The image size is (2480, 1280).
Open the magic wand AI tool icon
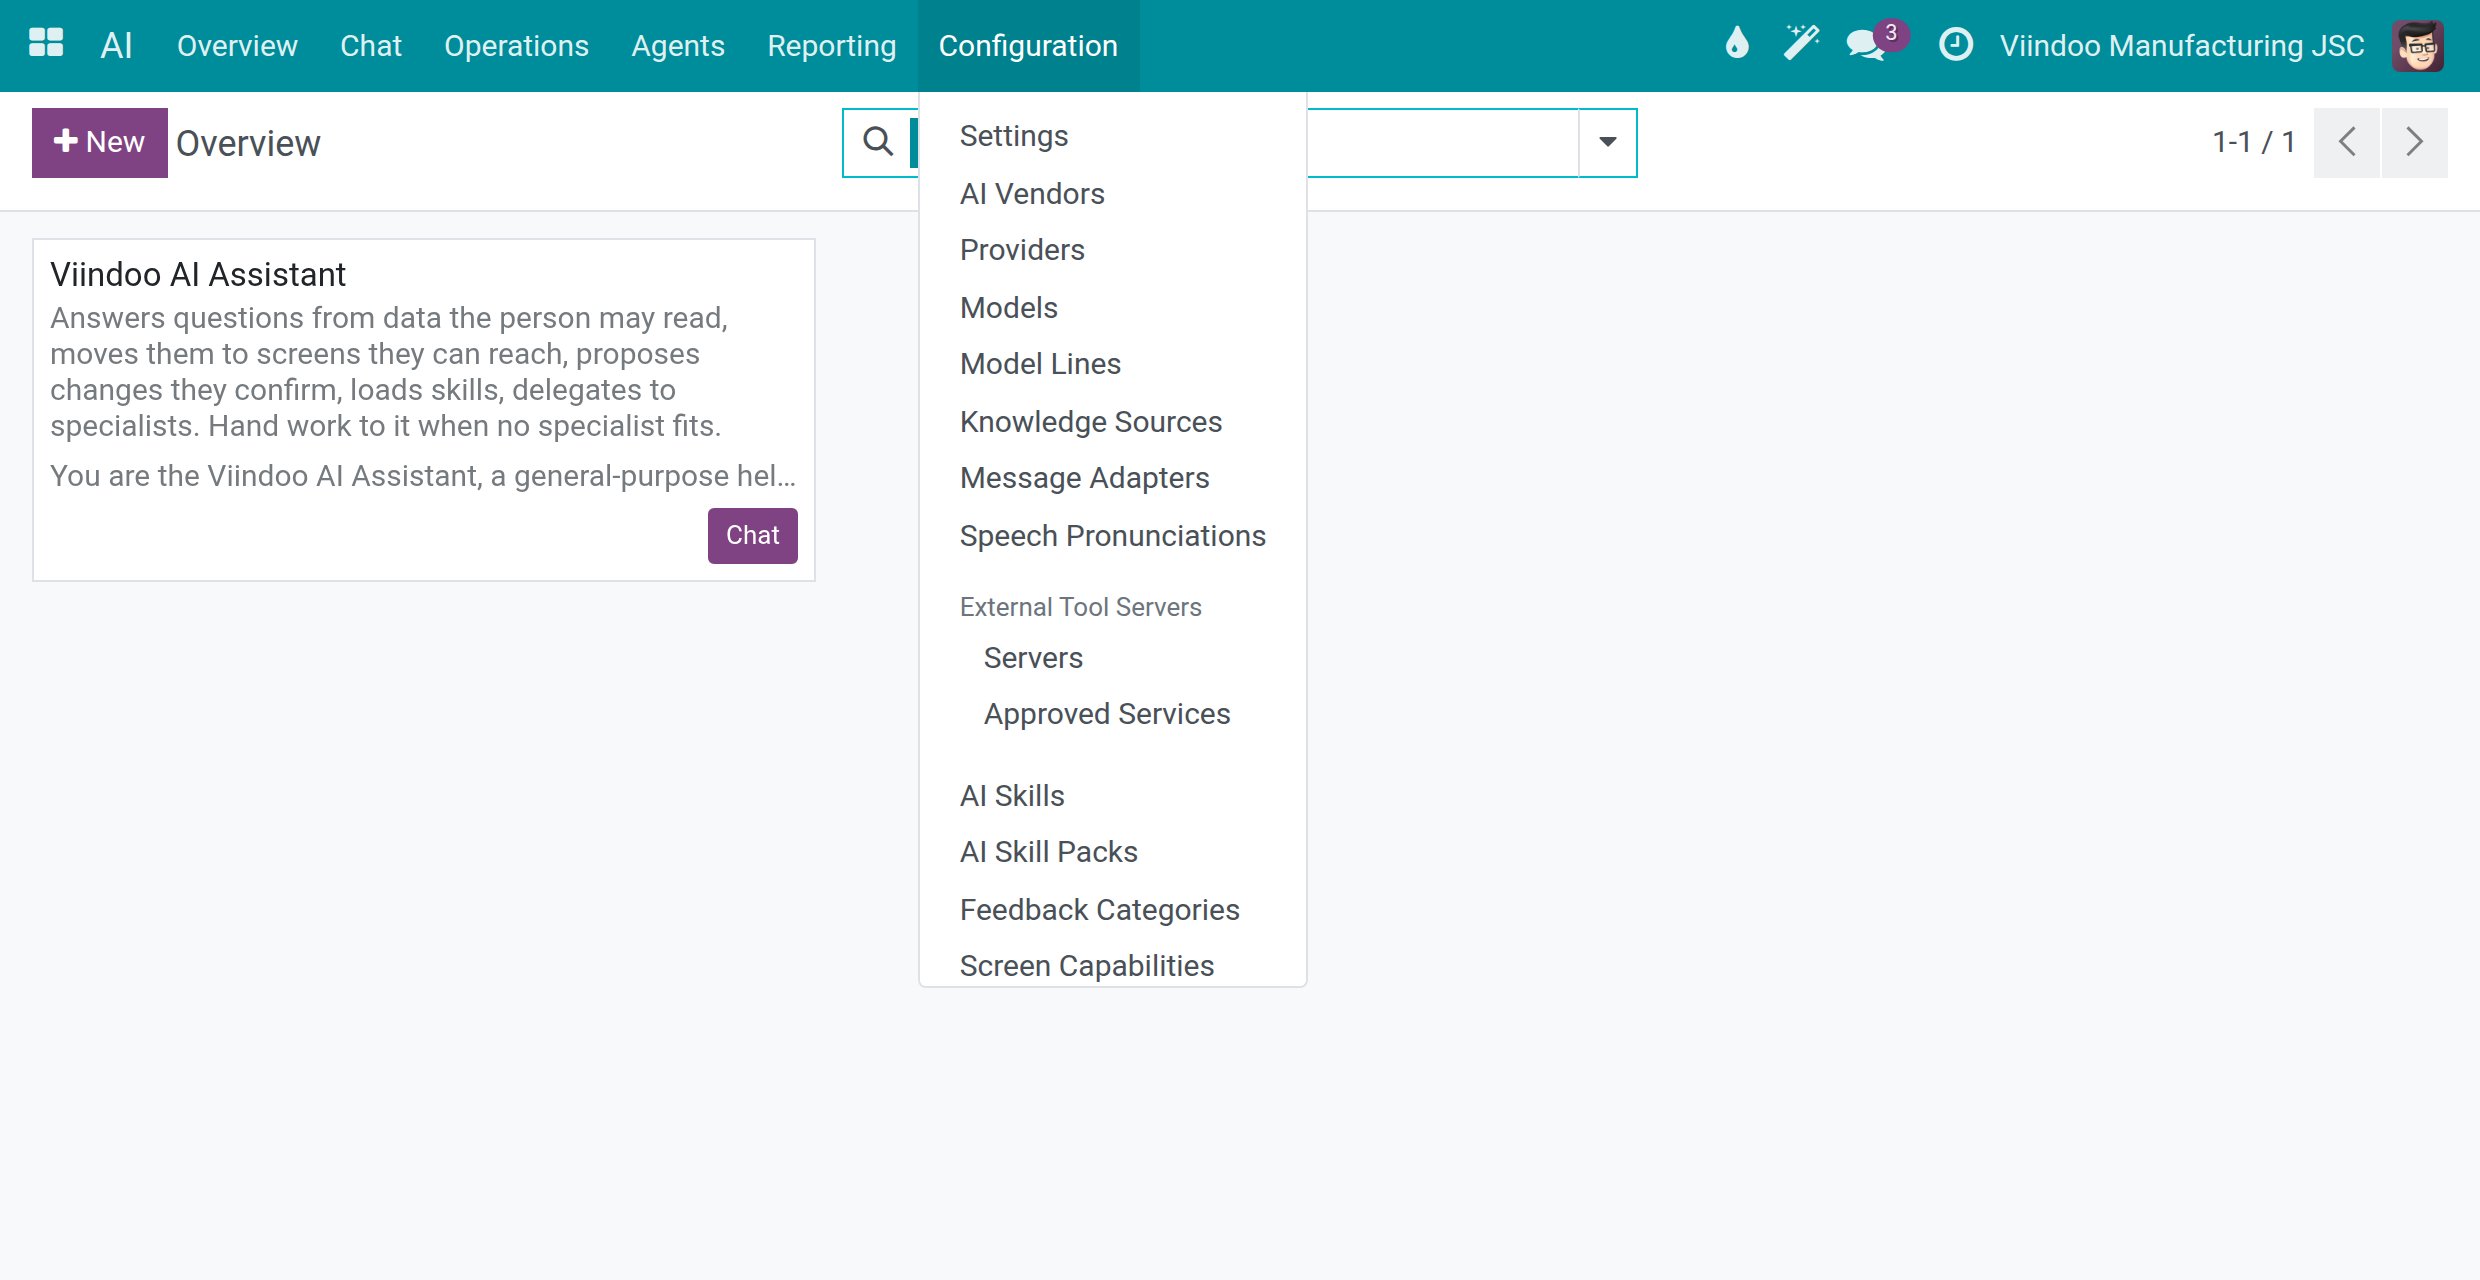(1801, 44)
